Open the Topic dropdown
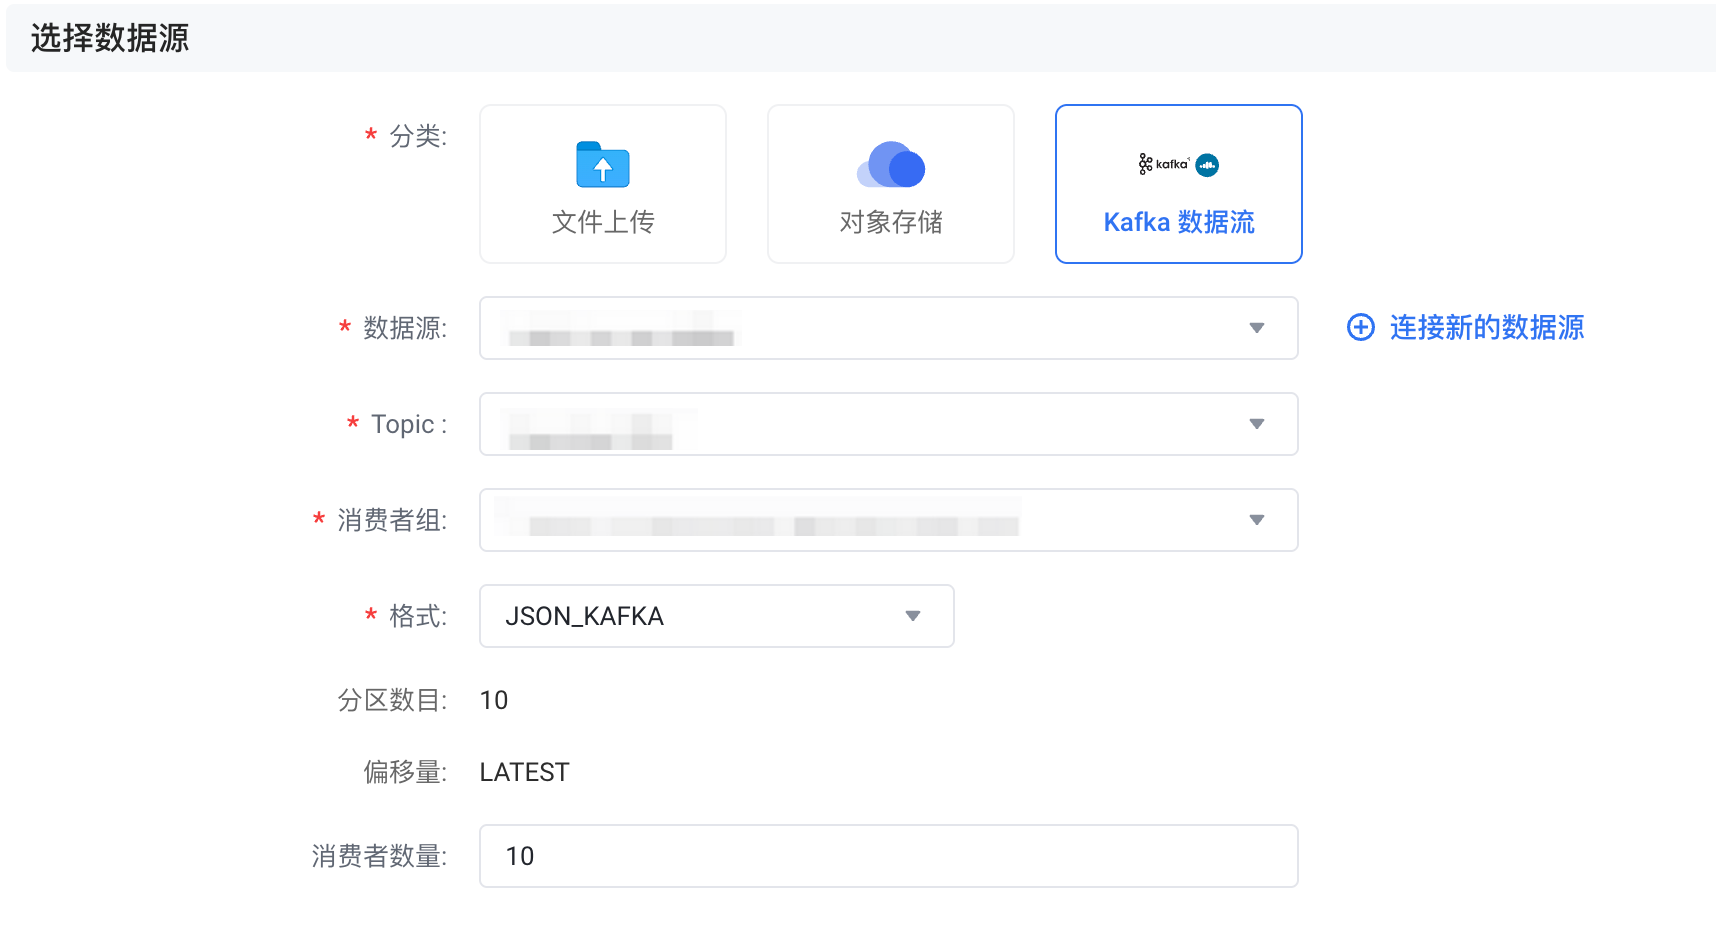The width and height of the screenshot is (1716, 934). click(889, 424)
